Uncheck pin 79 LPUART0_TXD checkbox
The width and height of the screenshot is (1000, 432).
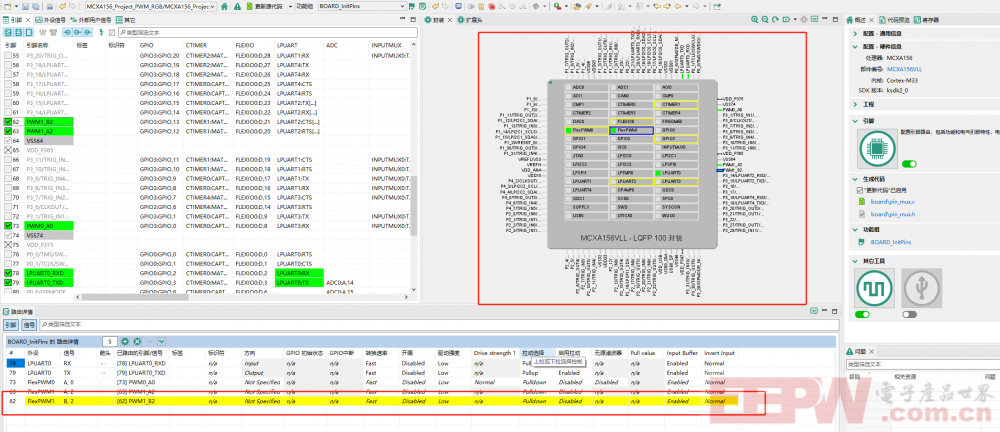point(8,283)
